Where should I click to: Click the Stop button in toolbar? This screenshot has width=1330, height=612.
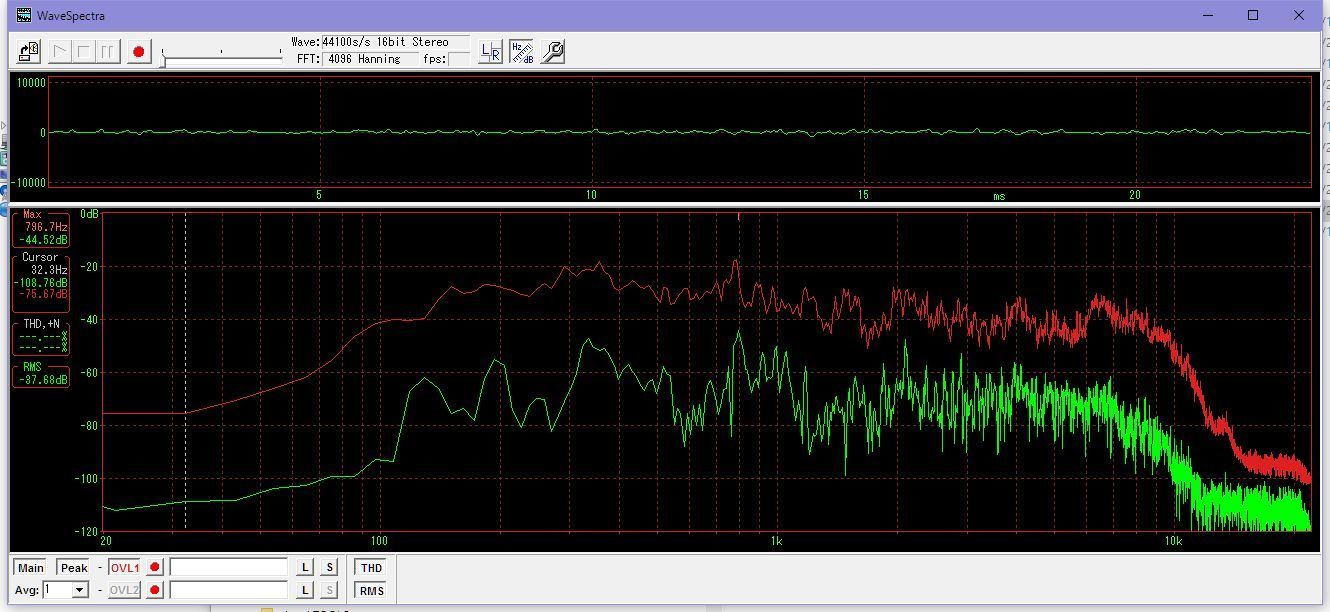[84, 51]
